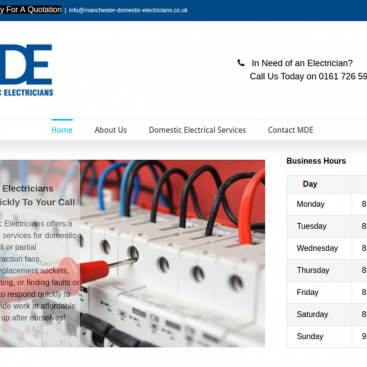Select the Sunday row

point(327,336)
